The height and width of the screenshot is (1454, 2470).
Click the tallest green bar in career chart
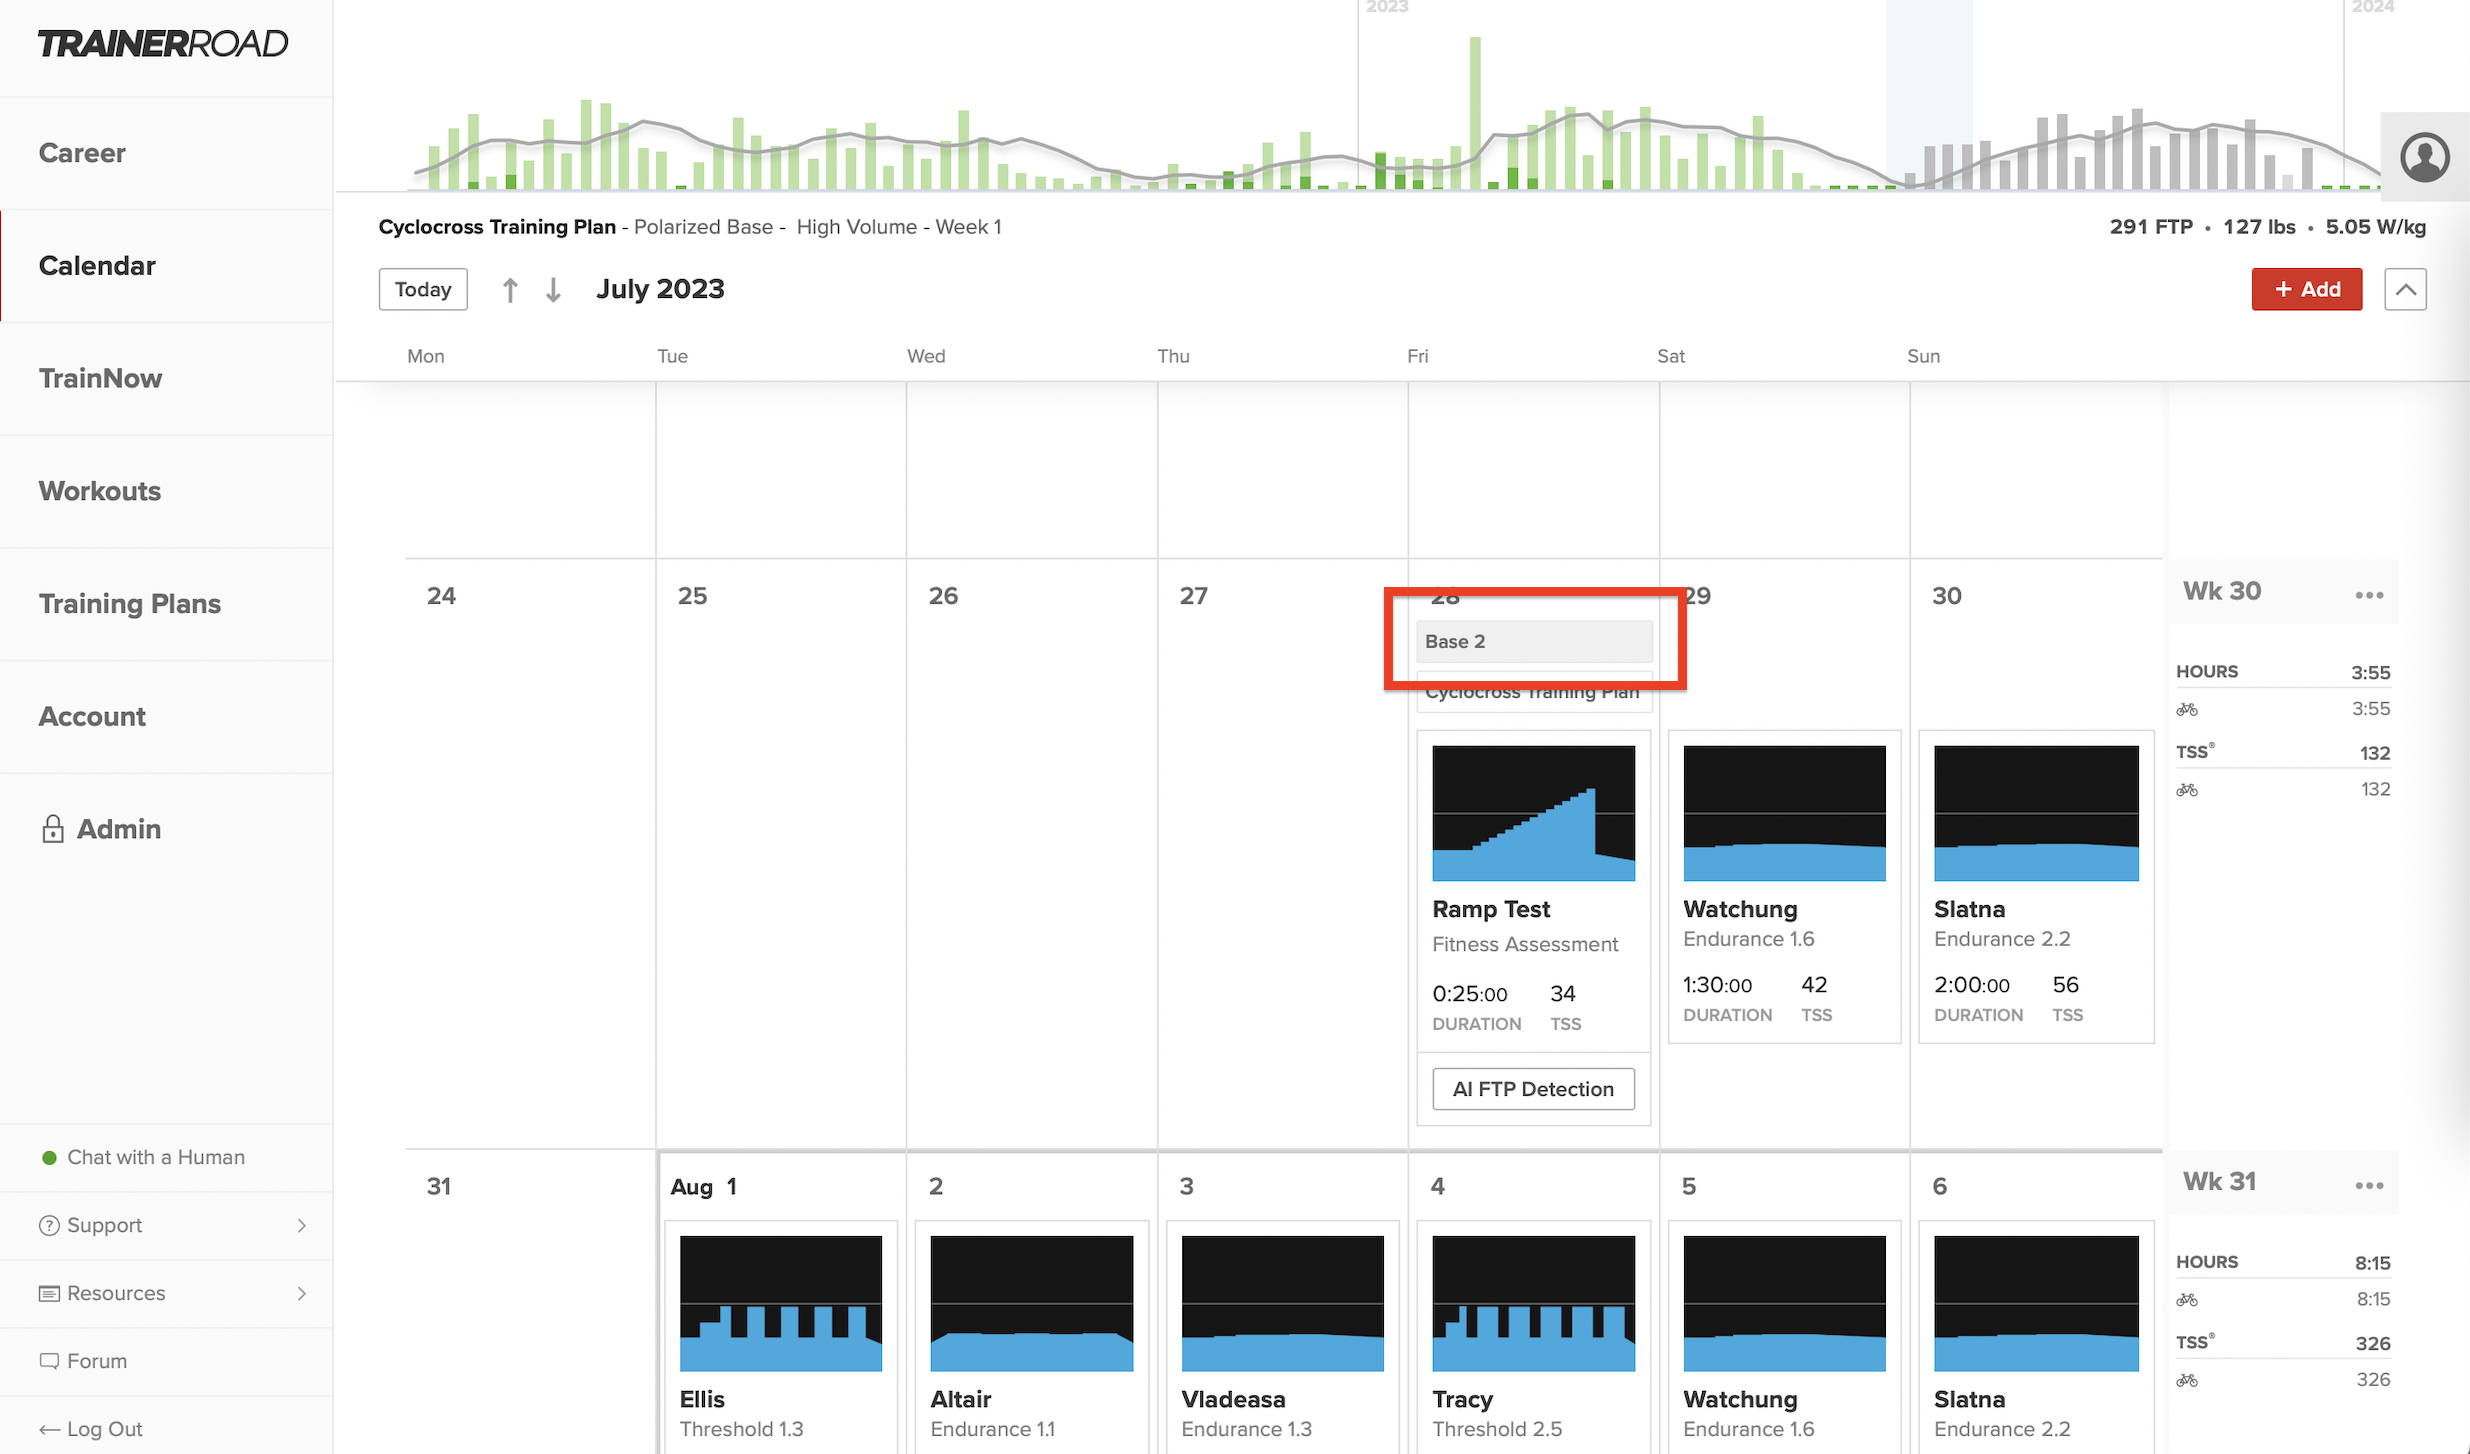pos(1475,113)
